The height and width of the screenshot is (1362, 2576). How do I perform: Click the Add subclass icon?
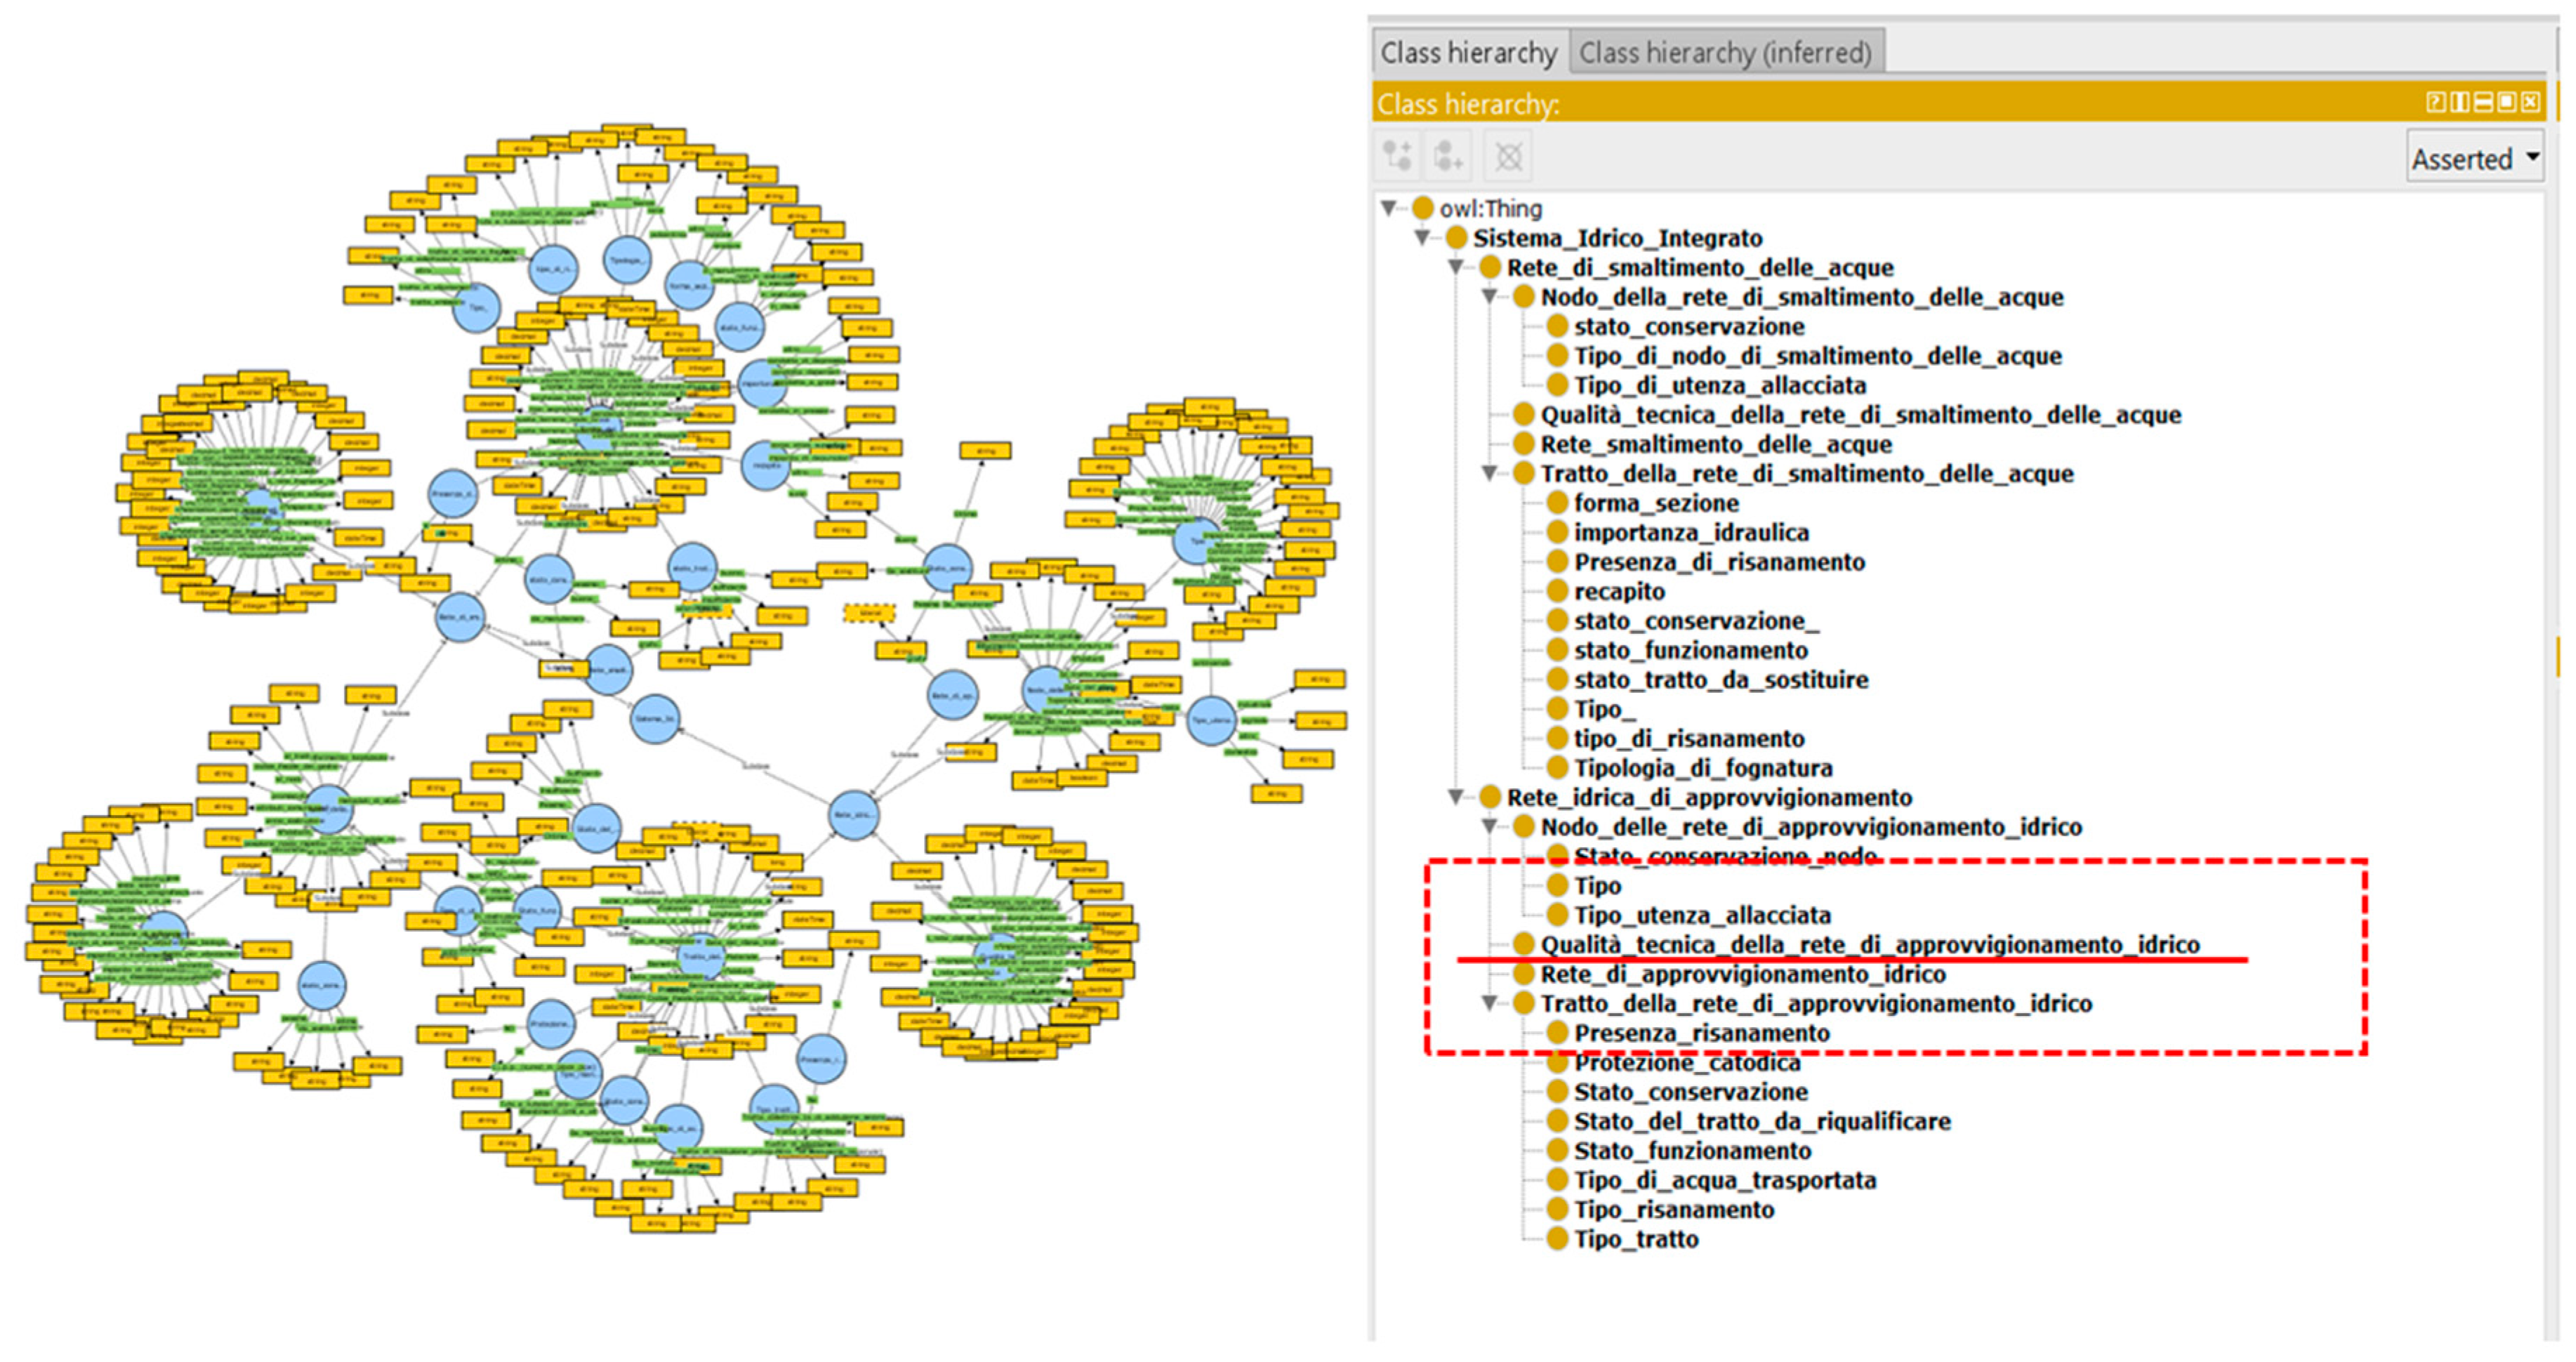[x=1397, y=156]
